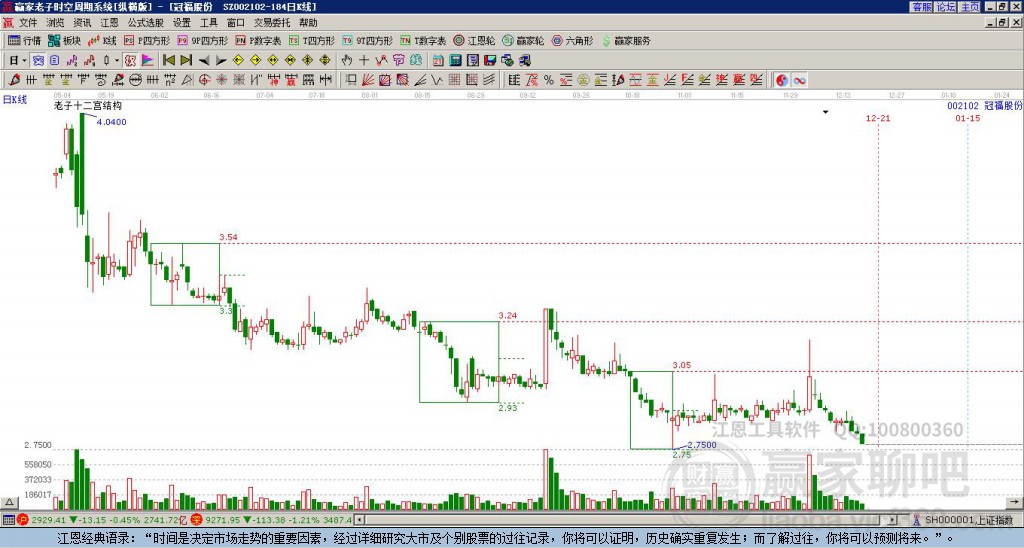Select the circled 金 golden ratio tool
This screenshot has height=548, width=1024.
[x=583, y=80]
